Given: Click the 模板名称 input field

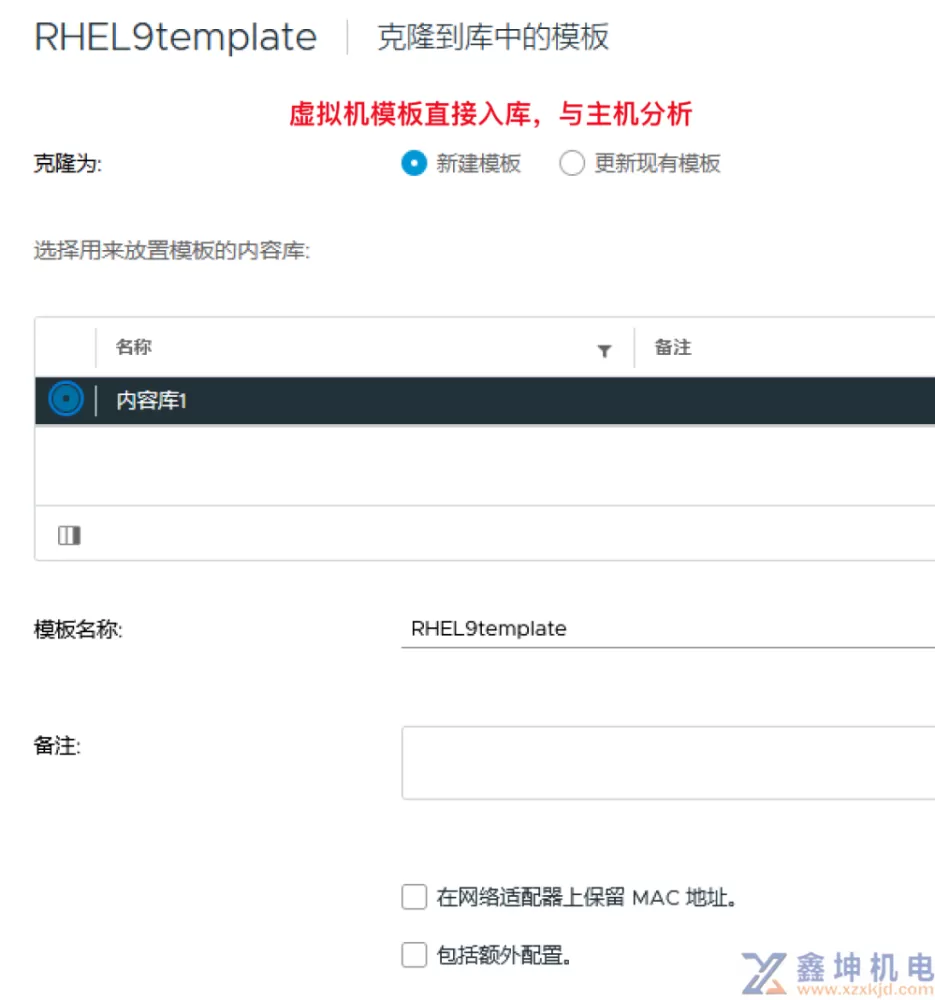Looking at the screenshot, I should 668,629.
